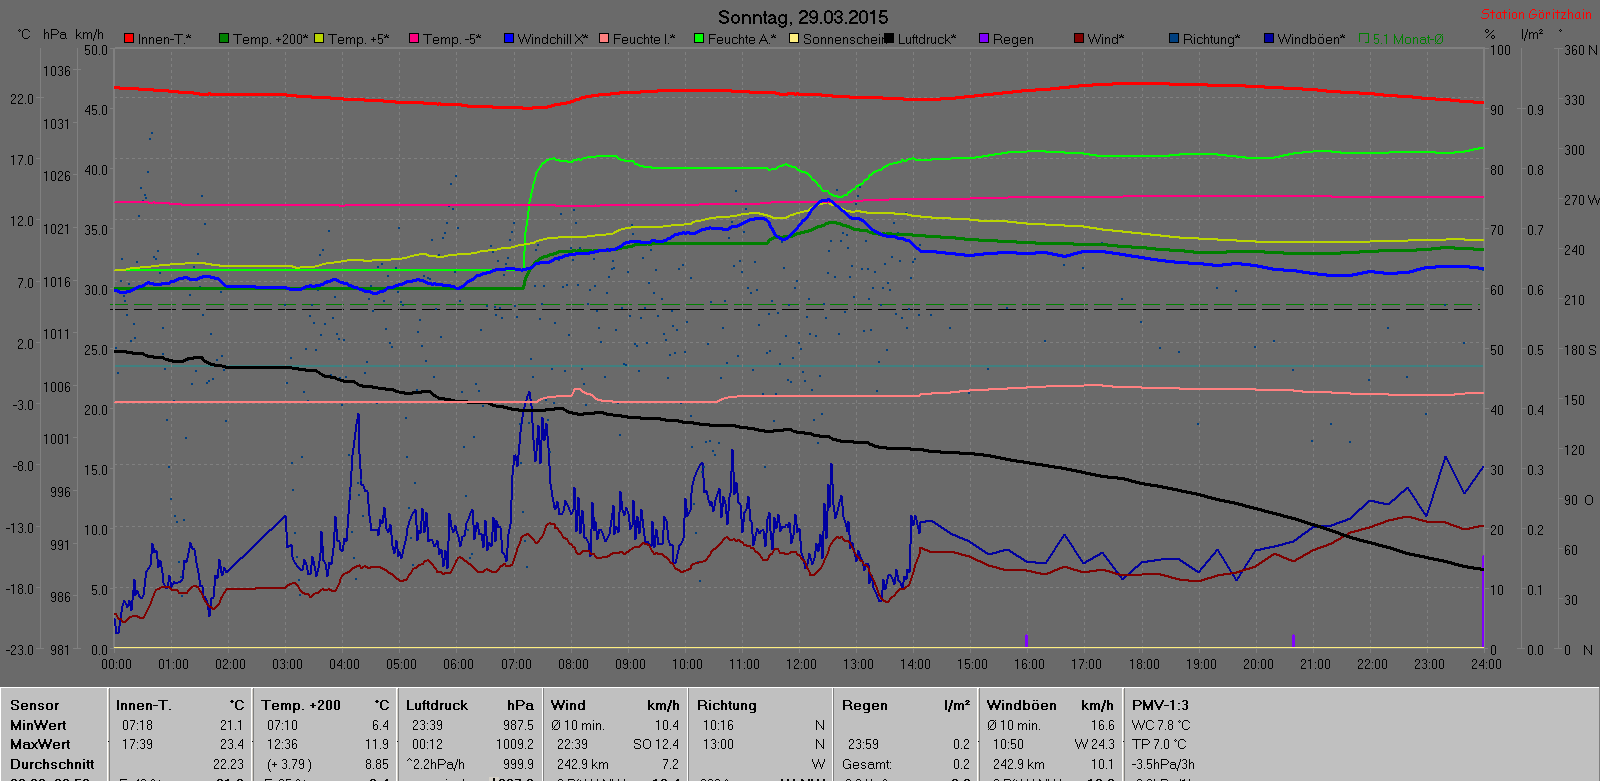The height and width of the screenshot is (781, 1600).
Task: Click the chart title Sonntag, 29.03.2015
Action: coord(803,17)
